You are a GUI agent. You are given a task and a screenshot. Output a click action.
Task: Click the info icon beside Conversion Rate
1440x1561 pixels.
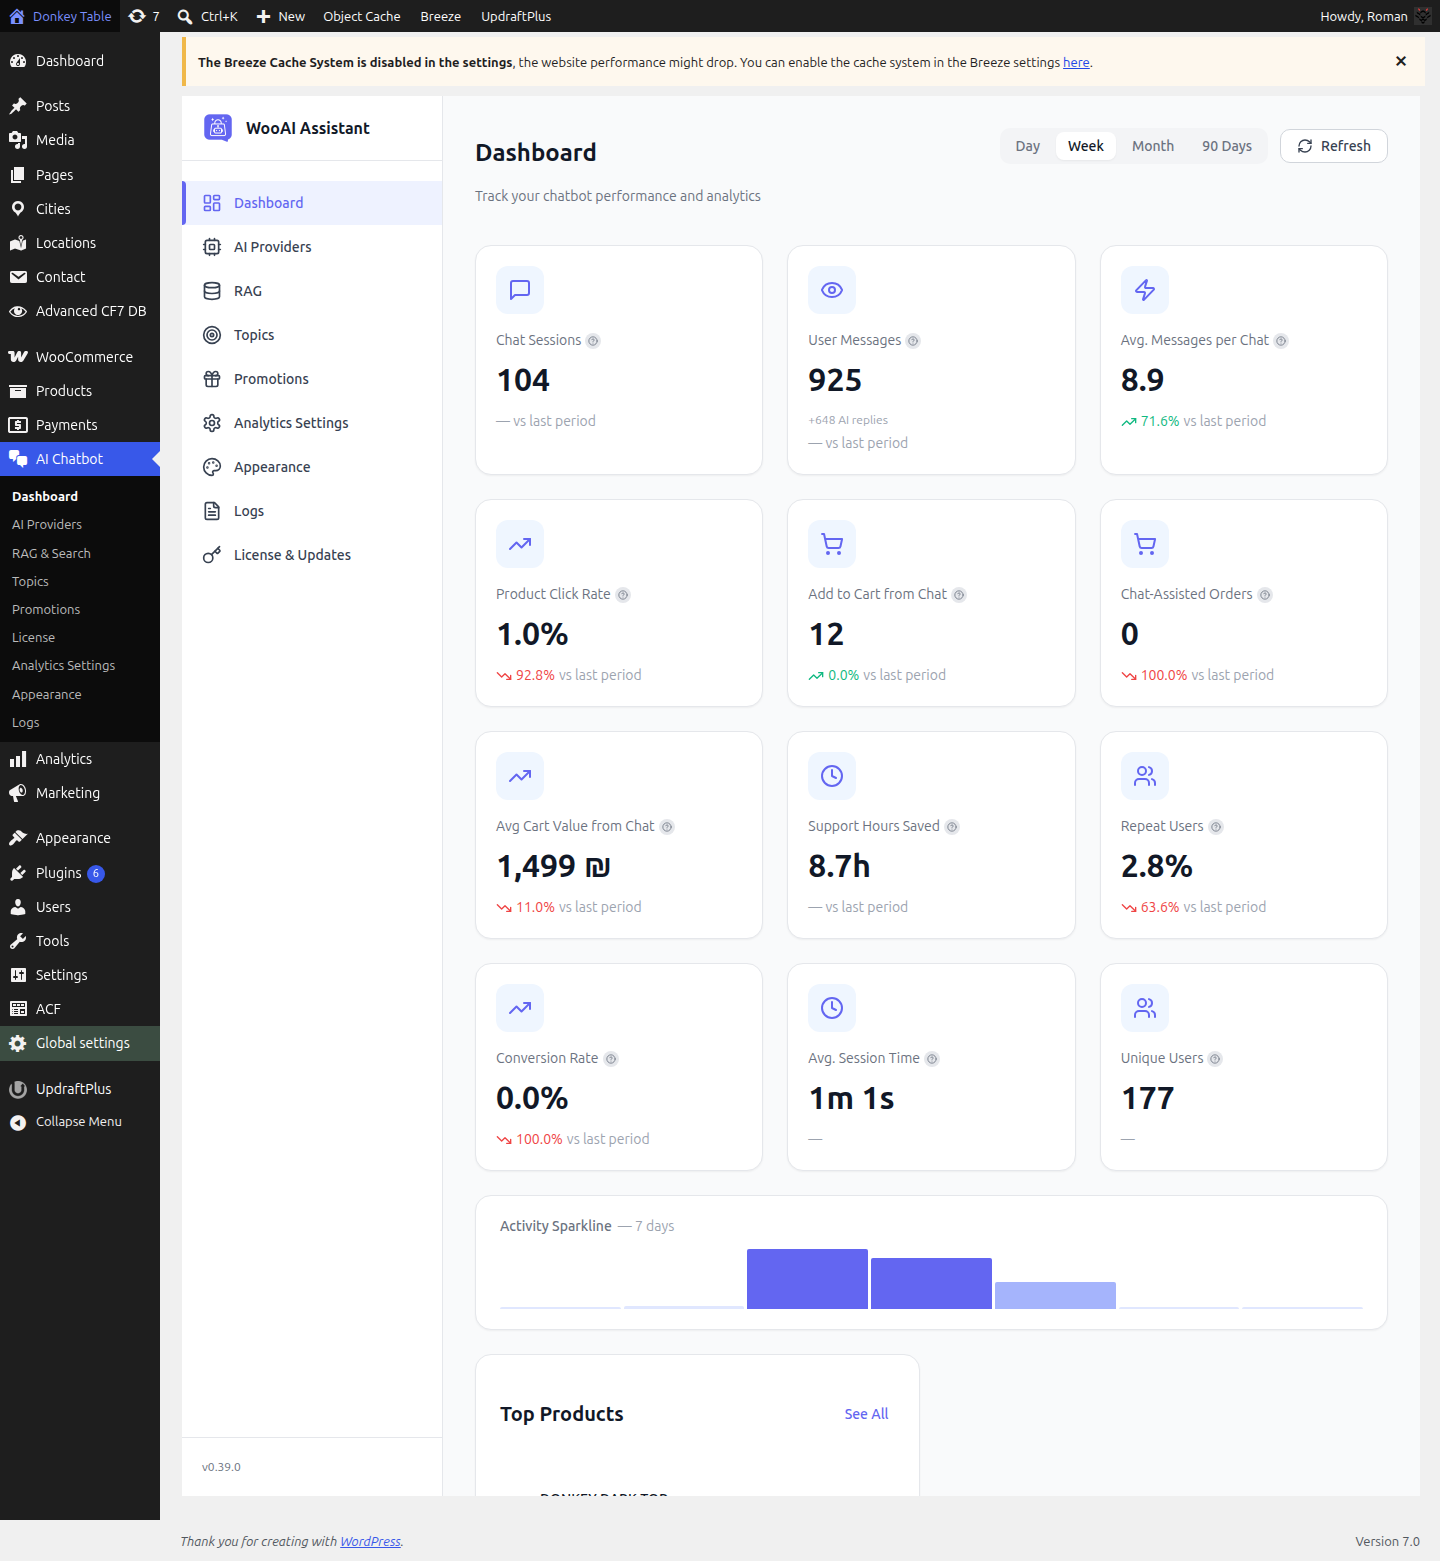pos(611,1059)
